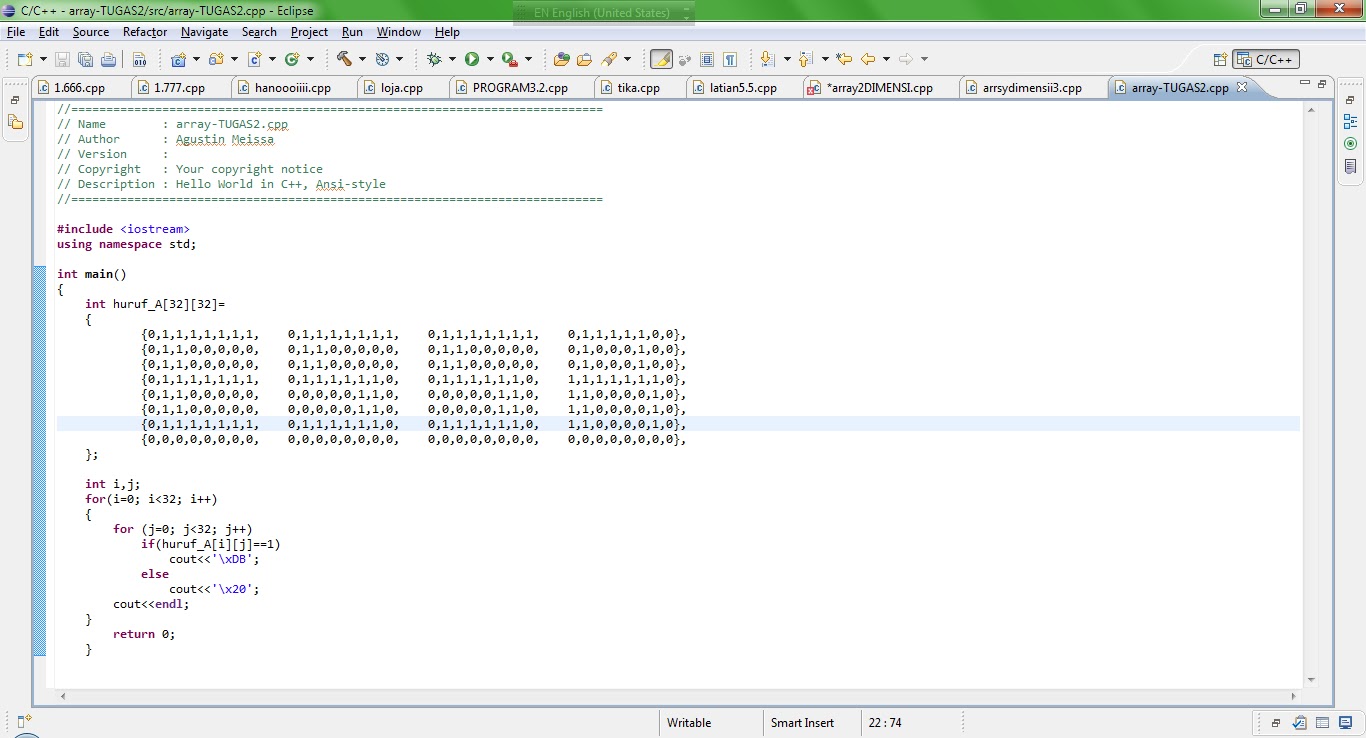Minimize the editor area
1366x738 pixels.
click(x=1304, y=84)
